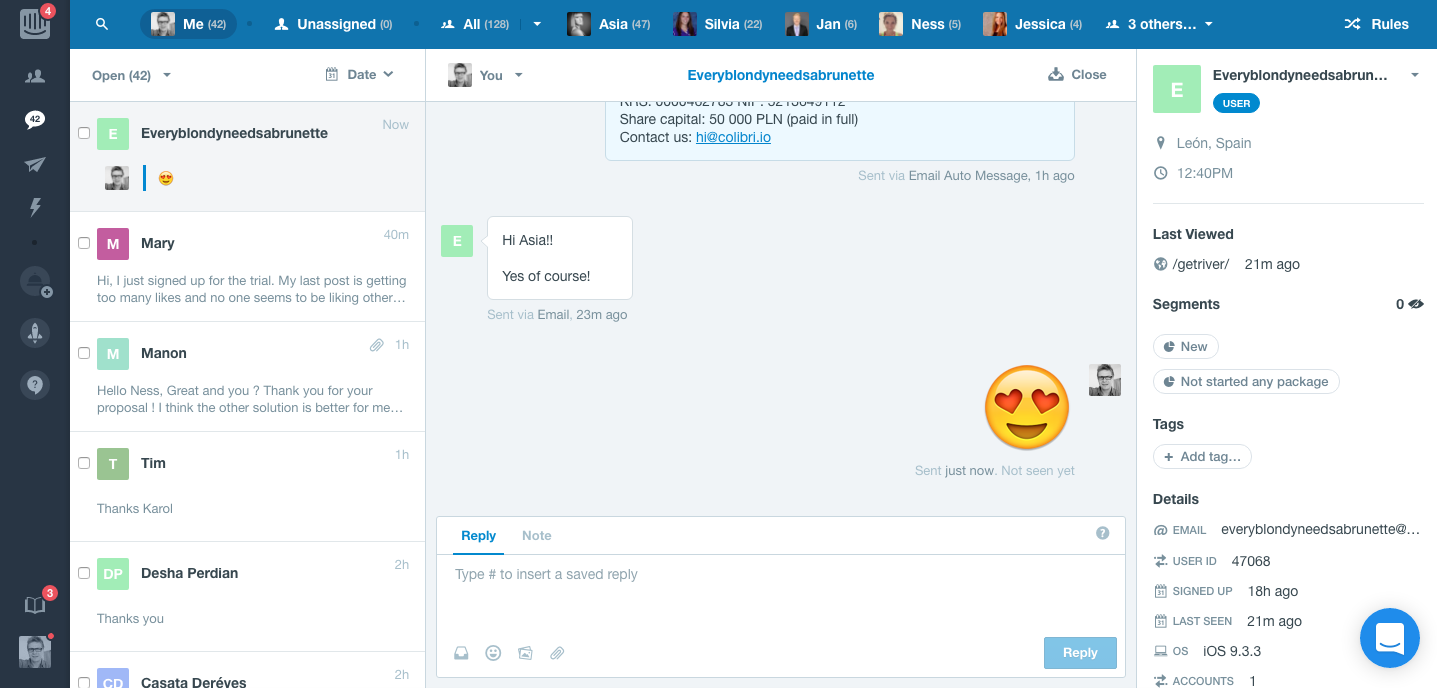Check the Everyblondyneedsabrunette conversation checkbox
The height and width of the screenshot is (688, 1437).
pos(84,133)
